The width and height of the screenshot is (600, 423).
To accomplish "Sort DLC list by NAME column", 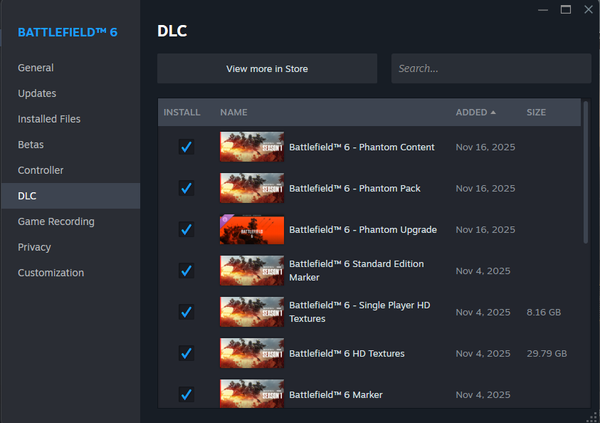I will [233, 112].
